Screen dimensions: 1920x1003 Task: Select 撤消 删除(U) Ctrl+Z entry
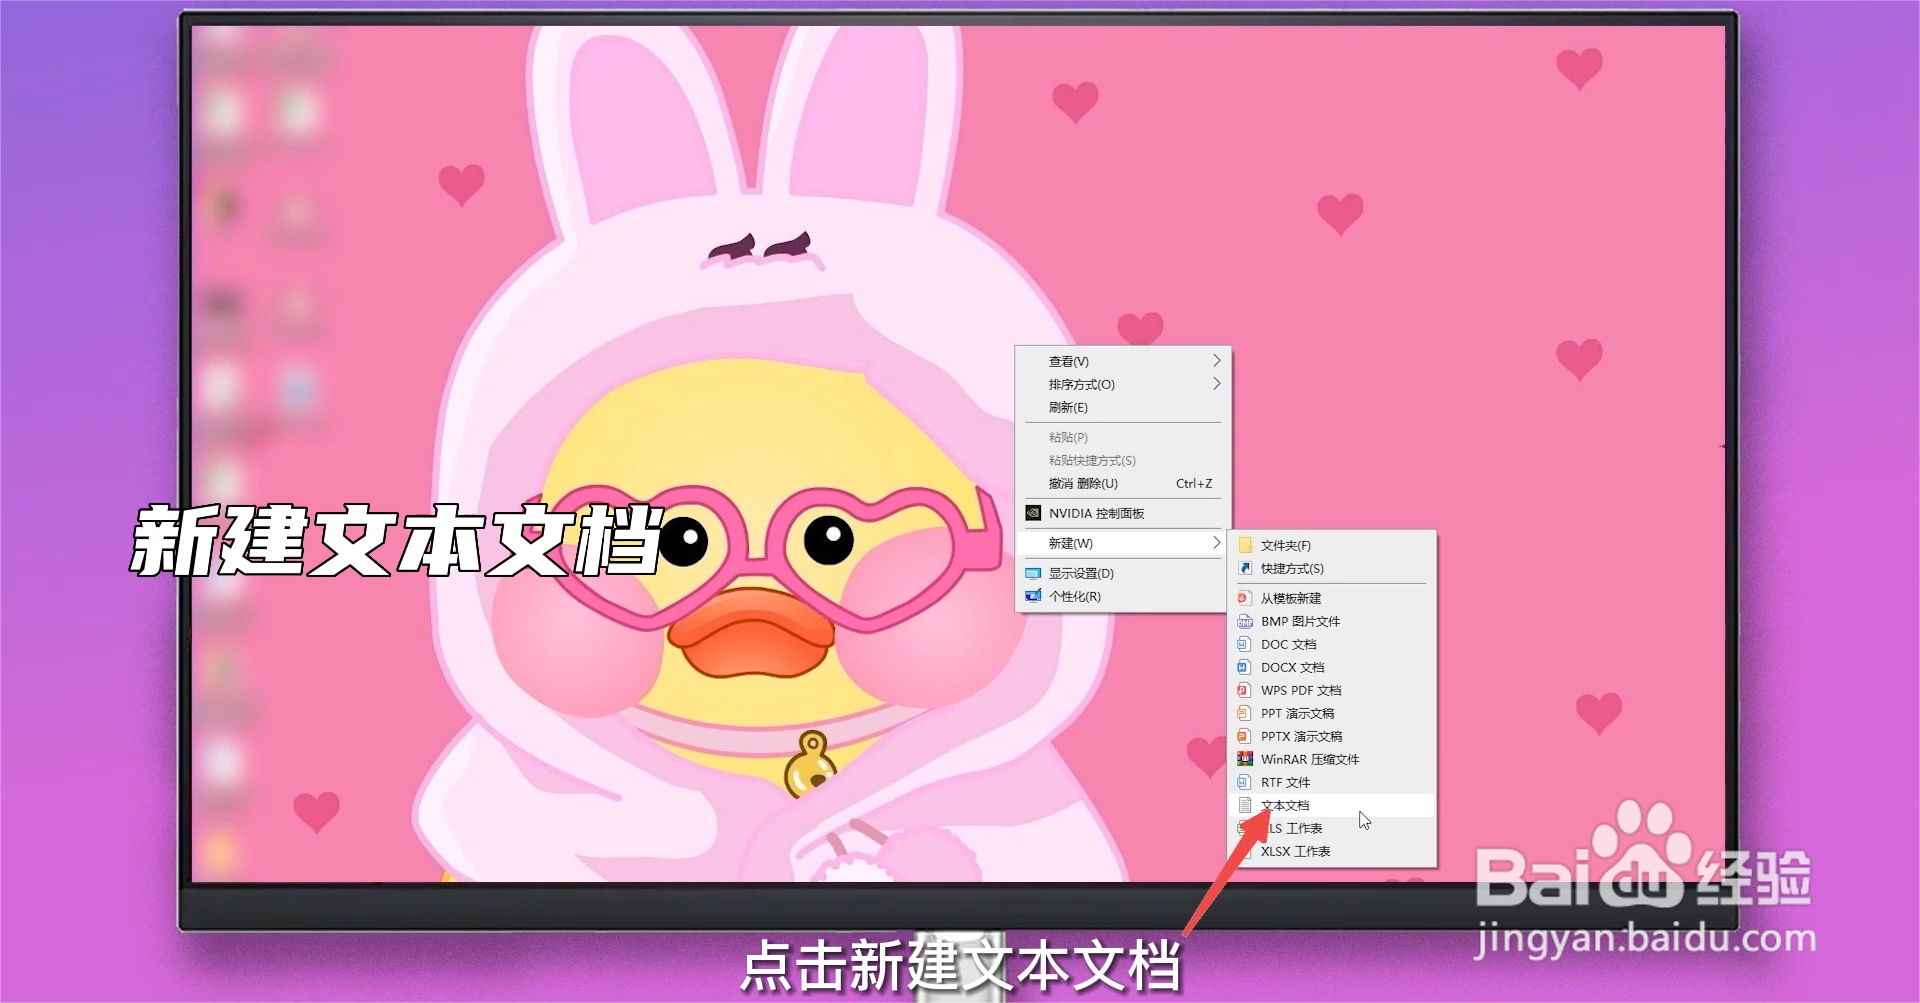[x=1122, y=483]
